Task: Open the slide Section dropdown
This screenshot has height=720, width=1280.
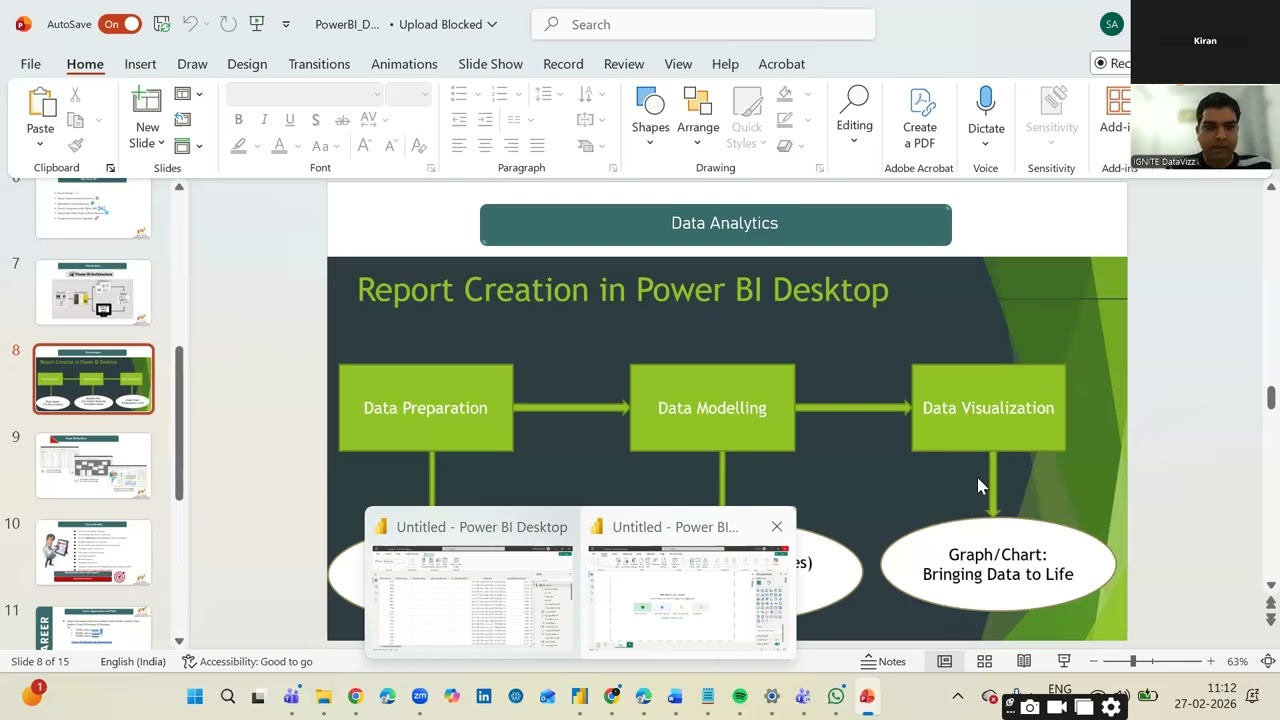Action: tap(188, 145)
